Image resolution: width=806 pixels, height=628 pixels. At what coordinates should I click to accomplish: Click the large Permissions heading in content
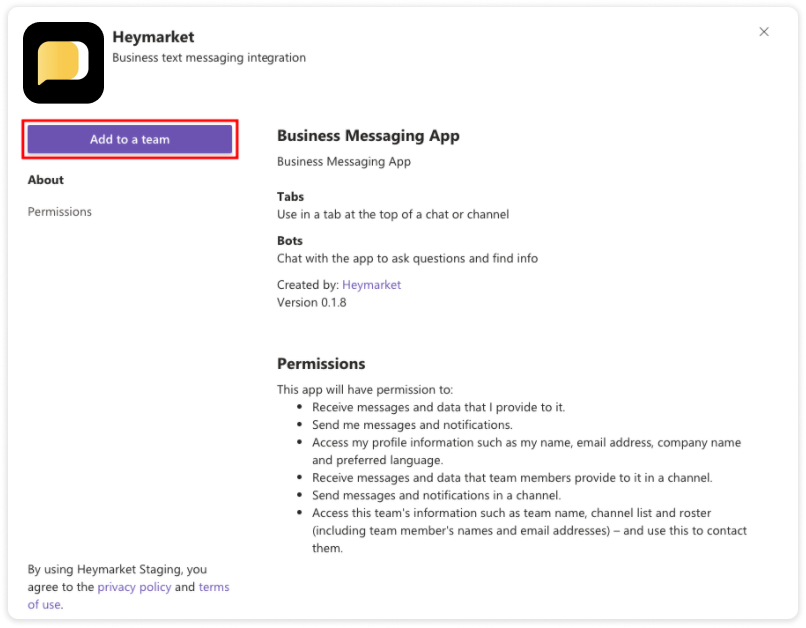click(321, 364)
